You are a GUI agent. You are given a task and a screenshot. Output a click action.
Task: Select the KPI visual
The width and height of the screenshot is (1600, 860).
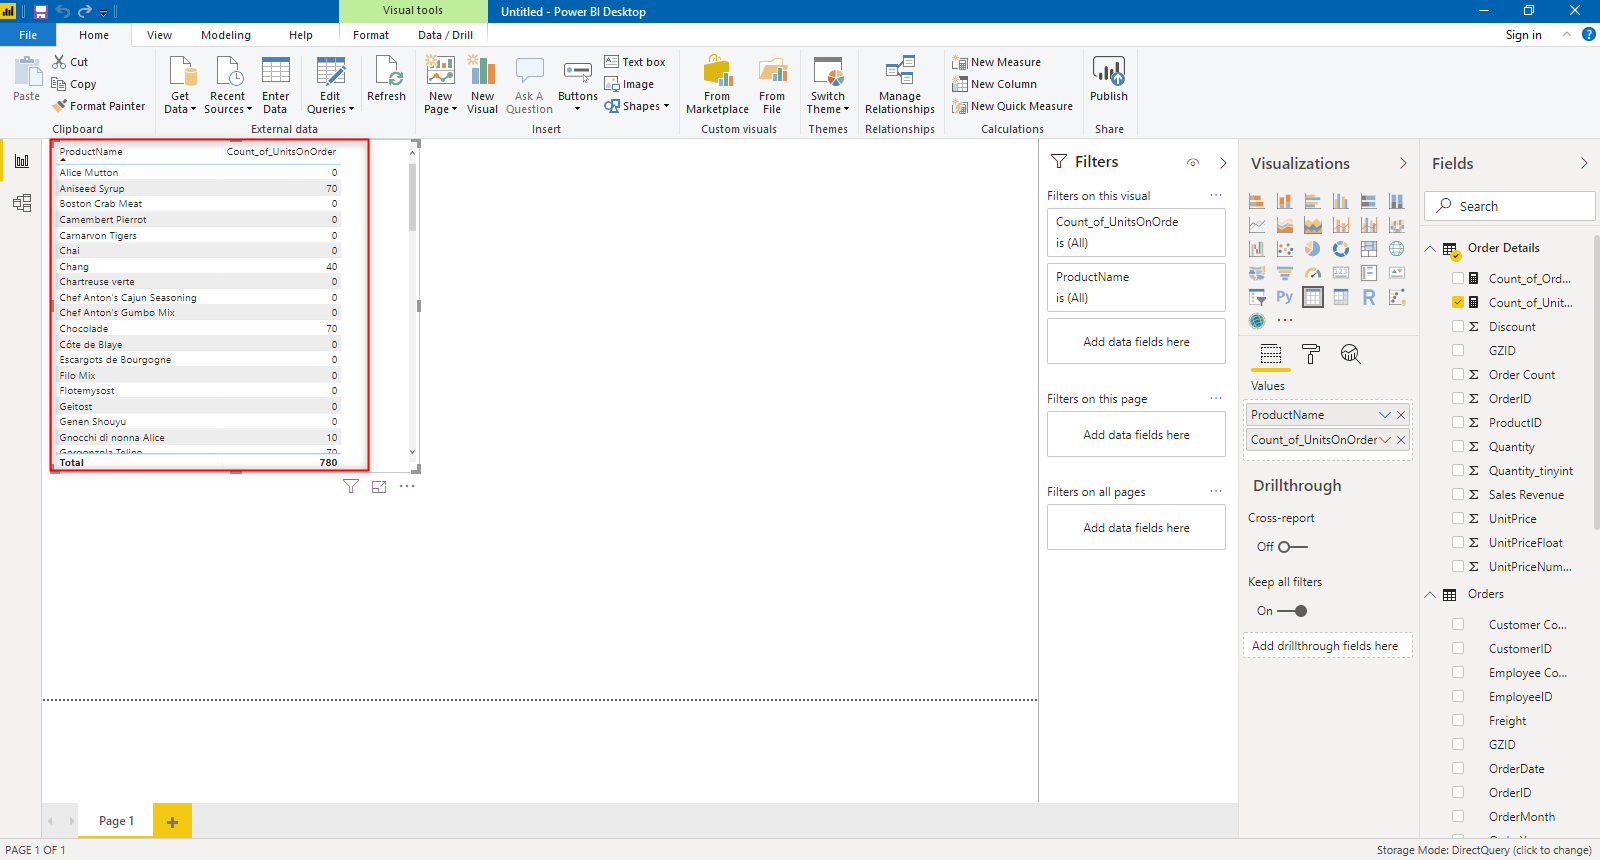click(1397, 273)
